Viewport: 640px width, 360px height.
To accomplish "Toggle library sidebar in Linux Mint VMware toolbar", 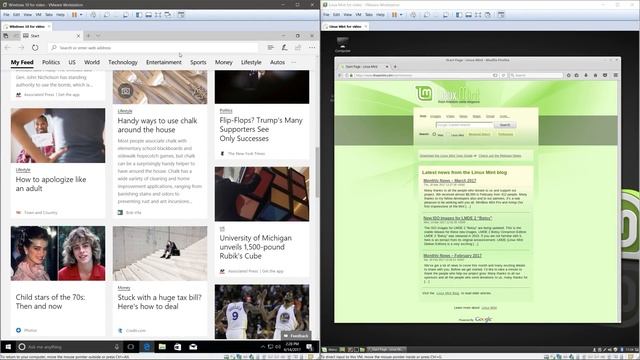I will click(459, 15).
